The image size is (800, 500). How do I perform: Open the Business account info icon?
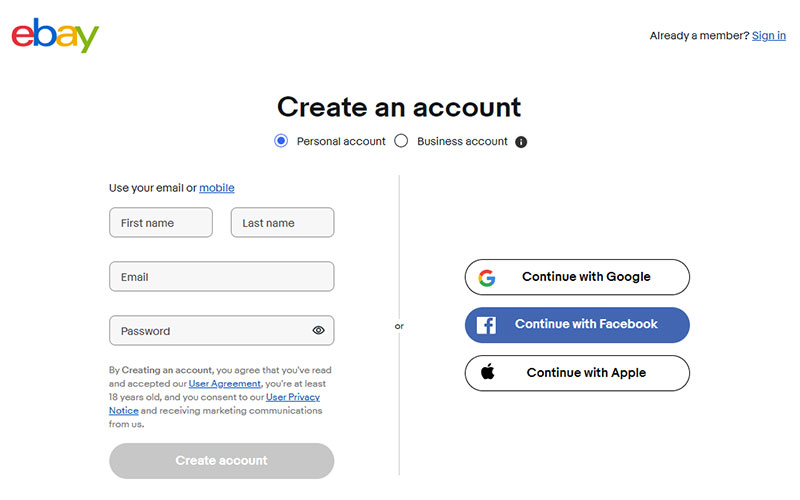[521, 142]
